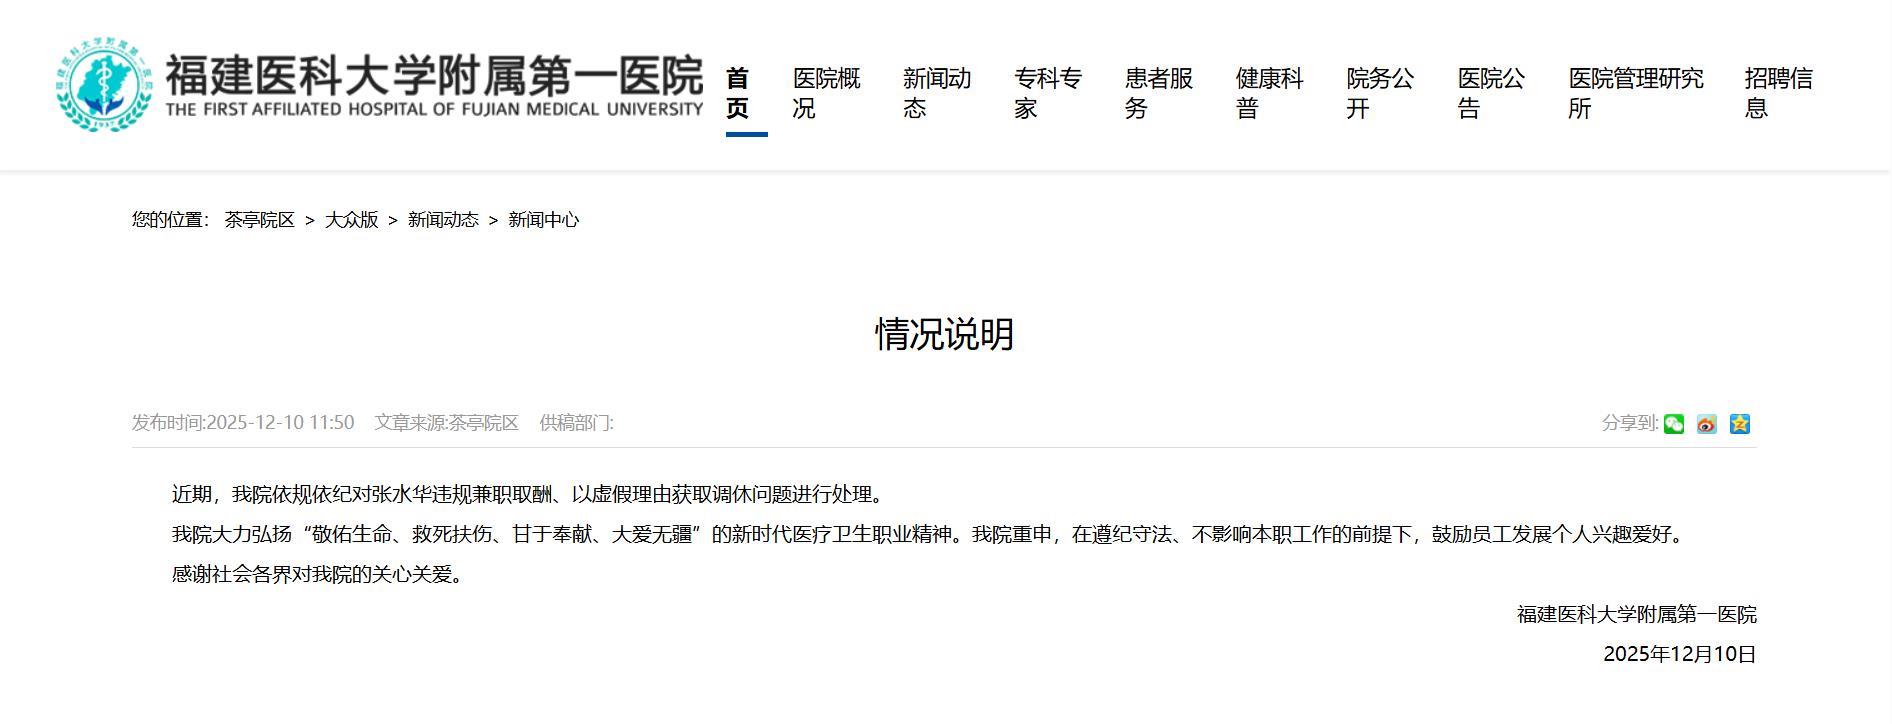Navigate to 健康科普 section
Viewport: 1892px width, 724px height.
(1269, 93)
